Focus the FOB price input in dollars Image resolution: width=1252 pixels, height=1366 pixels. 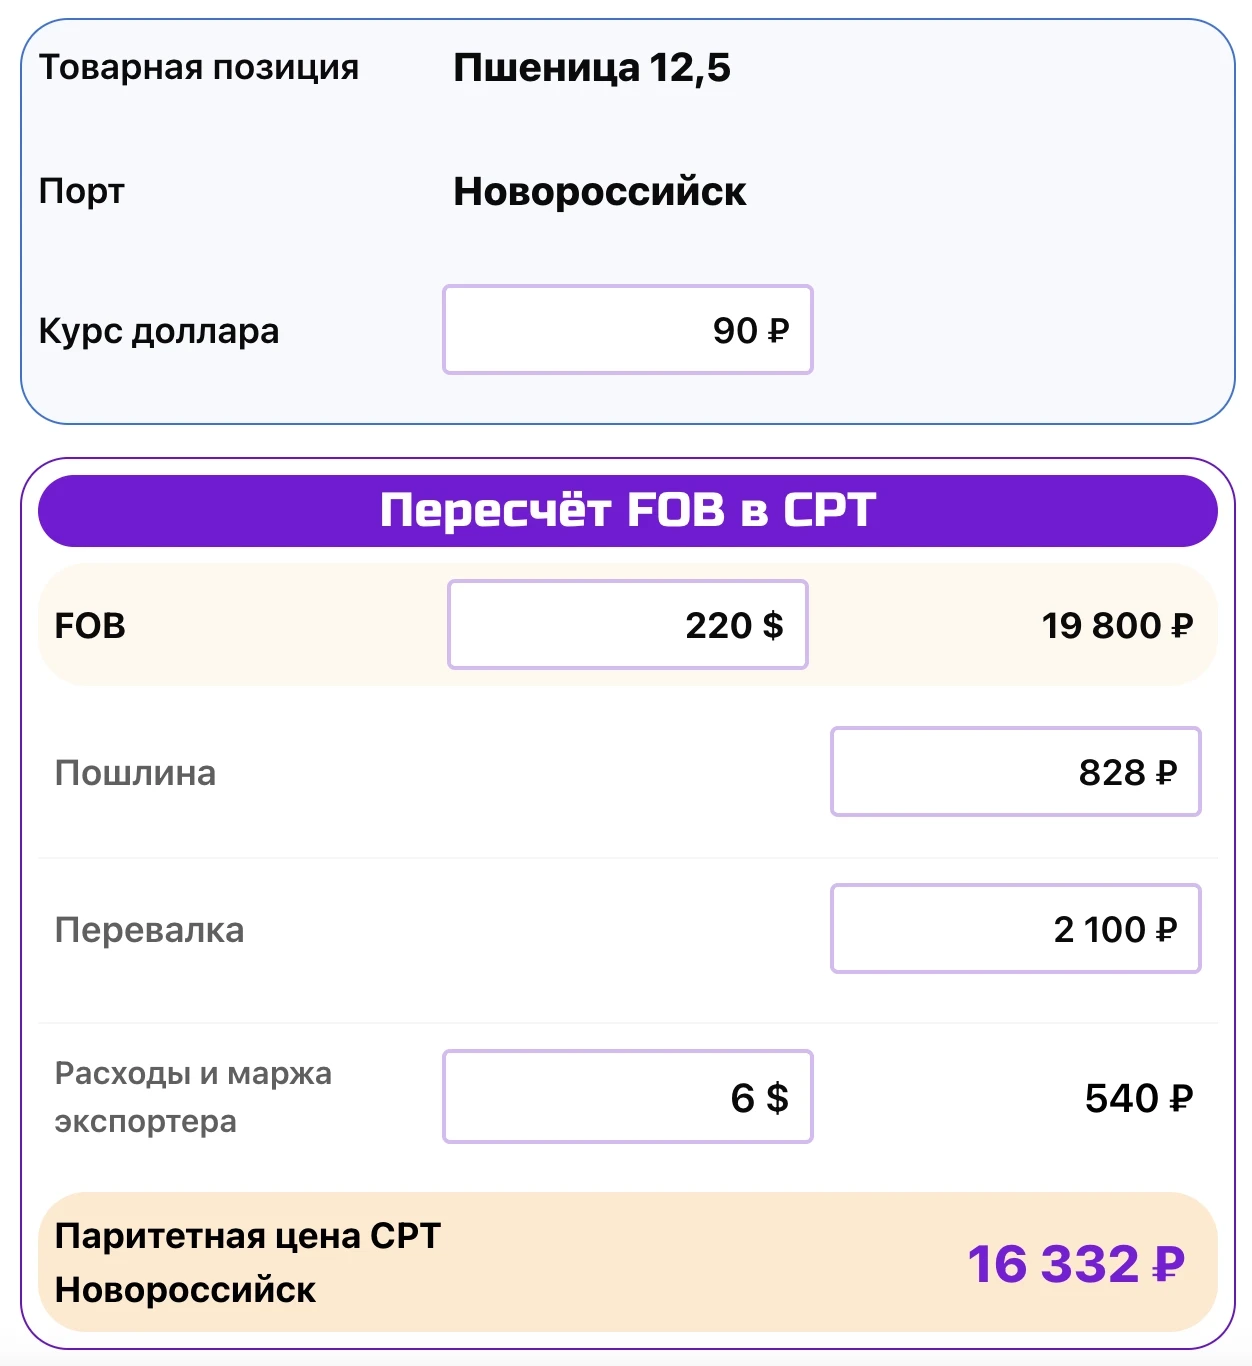coord(627,625)
